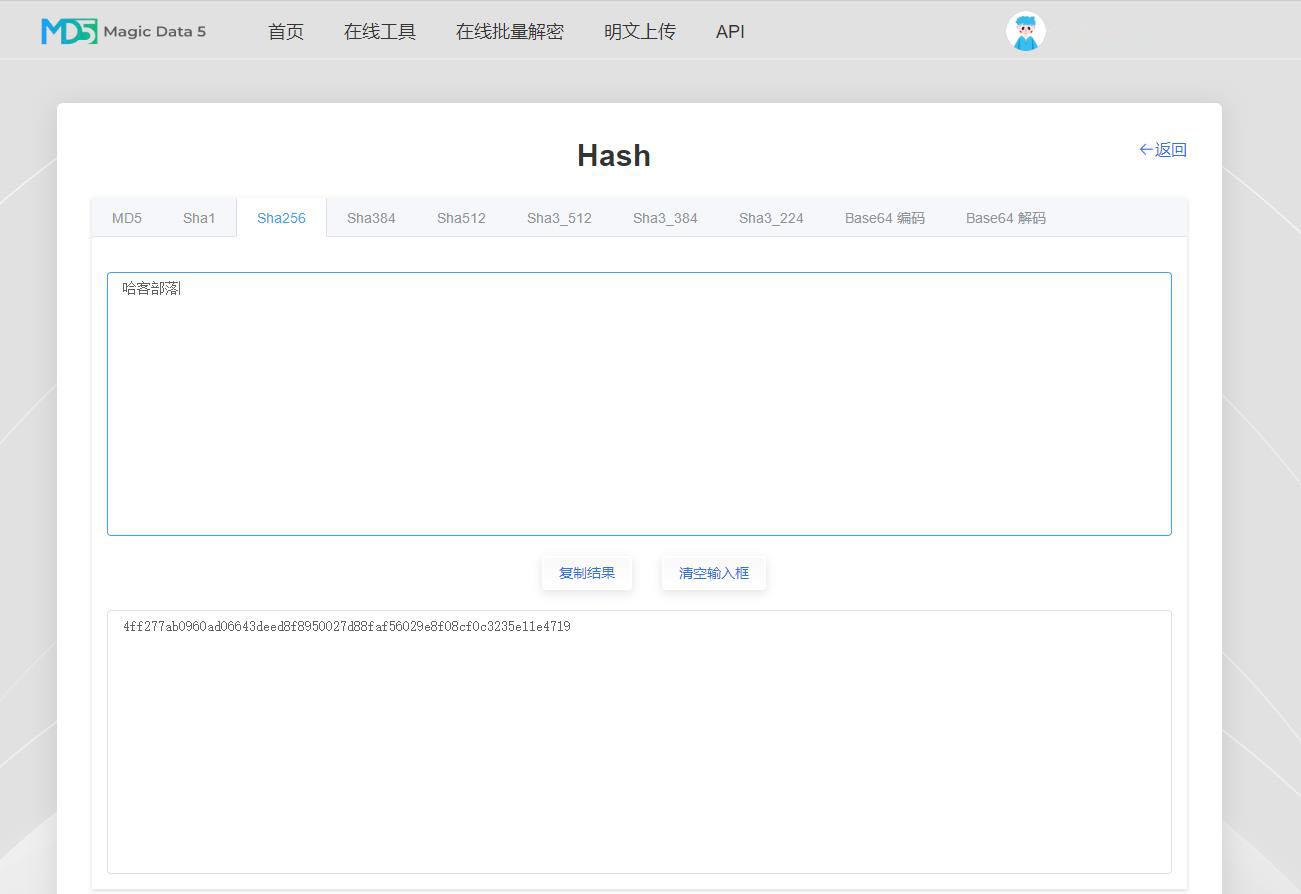Select the Base64 编码 tab
Image resolution: width=1301 pixels, height=894 pixels.
click(x=884, y=217)
